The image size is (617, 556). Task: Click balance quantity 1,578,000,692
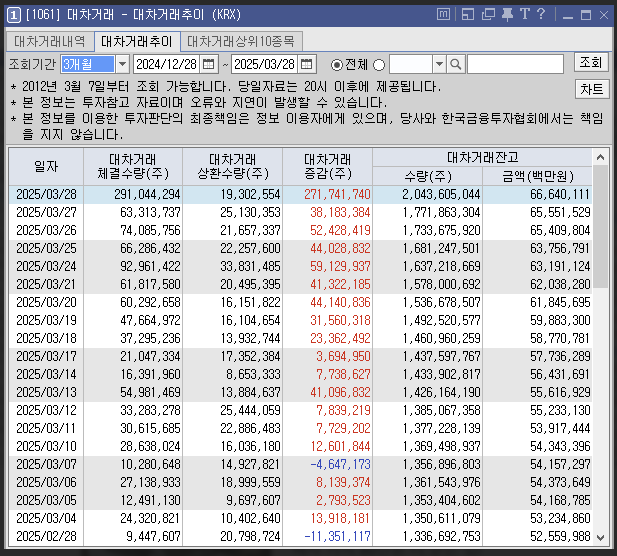coord(441,284)
